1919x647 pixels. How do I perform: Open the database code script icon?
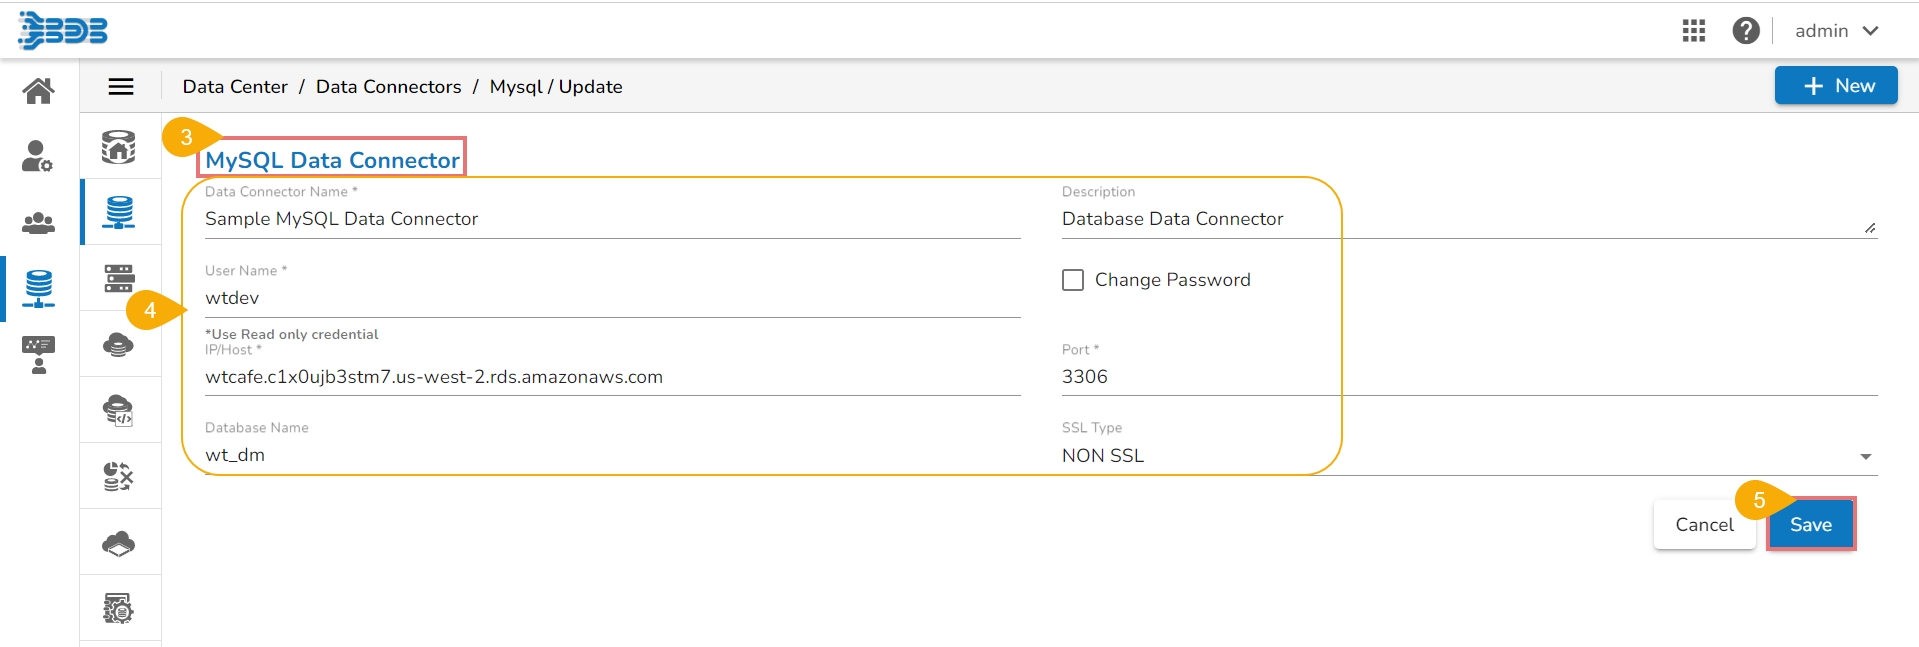119,410
